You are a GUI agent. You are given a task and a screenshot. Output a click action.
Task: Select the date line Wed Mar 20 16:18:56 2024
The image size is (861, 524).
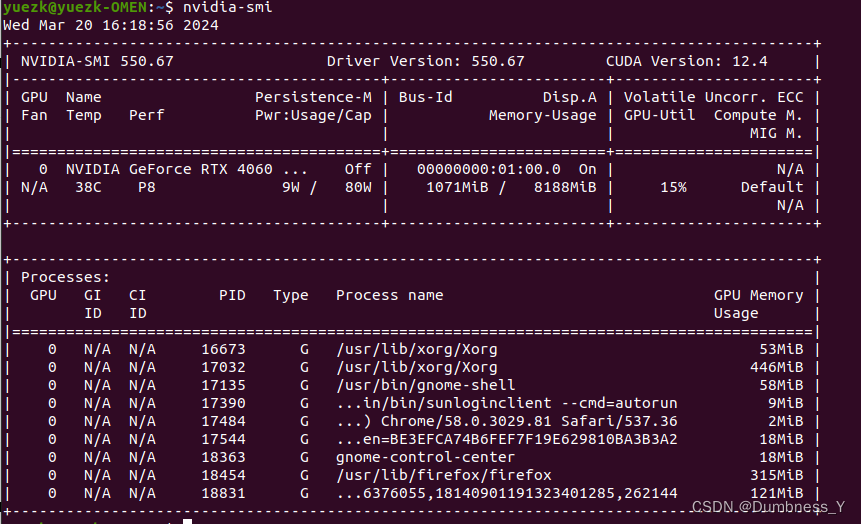(111, 25)
